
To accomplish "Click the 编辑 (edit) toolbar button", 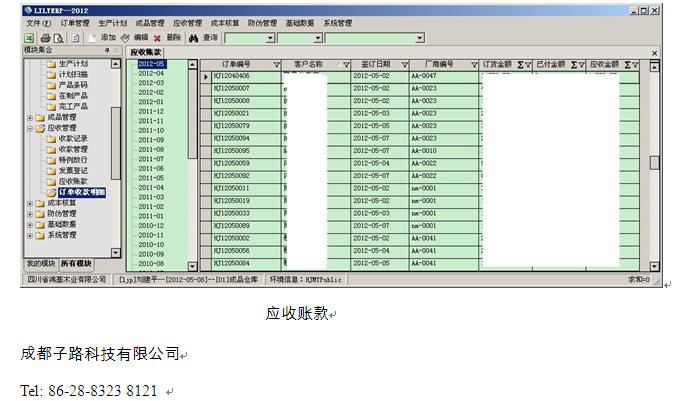I will tap(134, 37).
